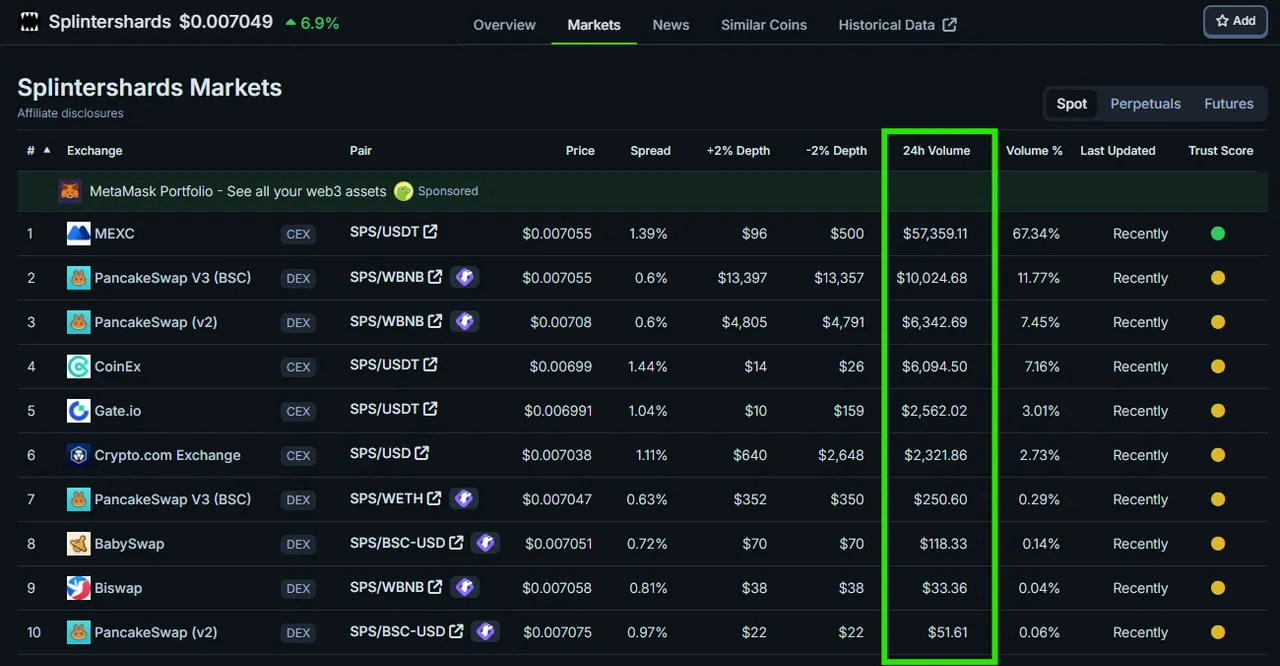Select the Spot market filter
The height and width of the screenshot is (666, 1280).
pyautogui.click(x=1071, y=104)
